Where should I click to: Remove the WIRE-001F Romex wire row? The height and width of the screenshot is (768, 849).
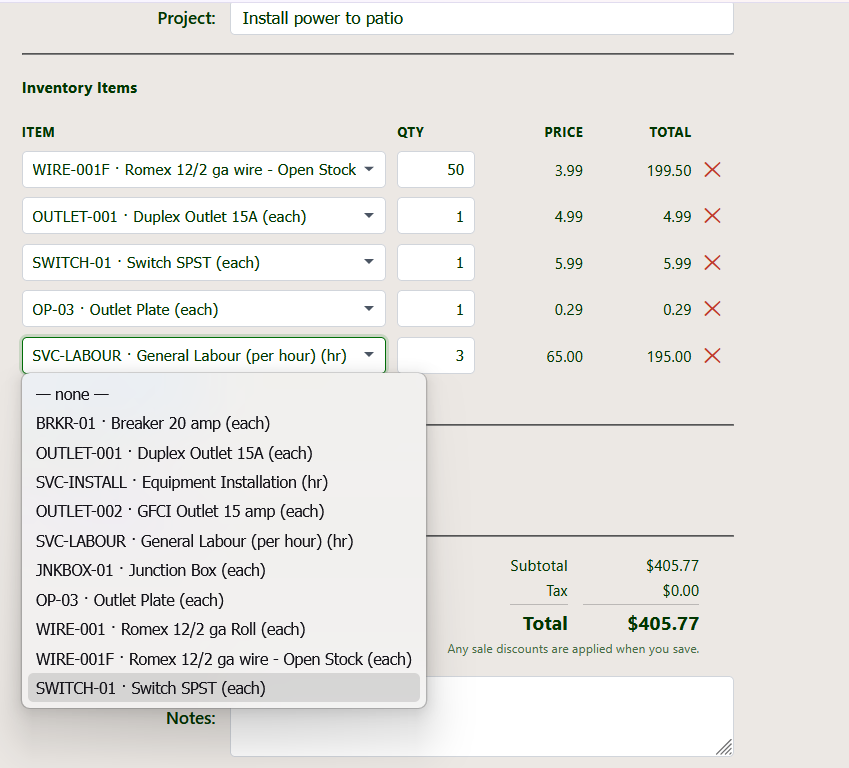coord(712,170)
